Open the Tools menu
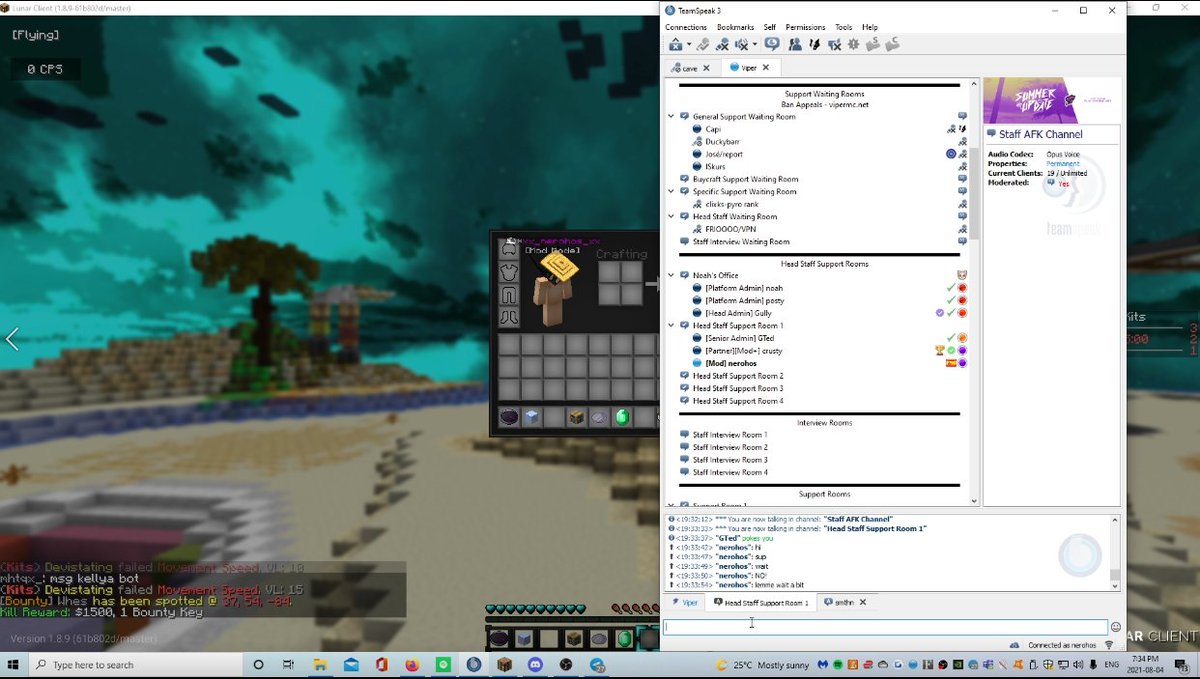This screenshot has height=679, width=1200. (843, 27)
